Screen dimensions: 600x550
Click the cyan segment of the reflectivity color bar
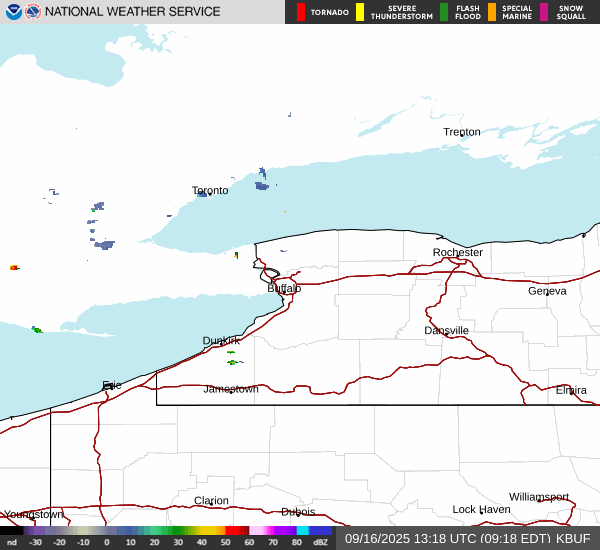pos(303,530)
